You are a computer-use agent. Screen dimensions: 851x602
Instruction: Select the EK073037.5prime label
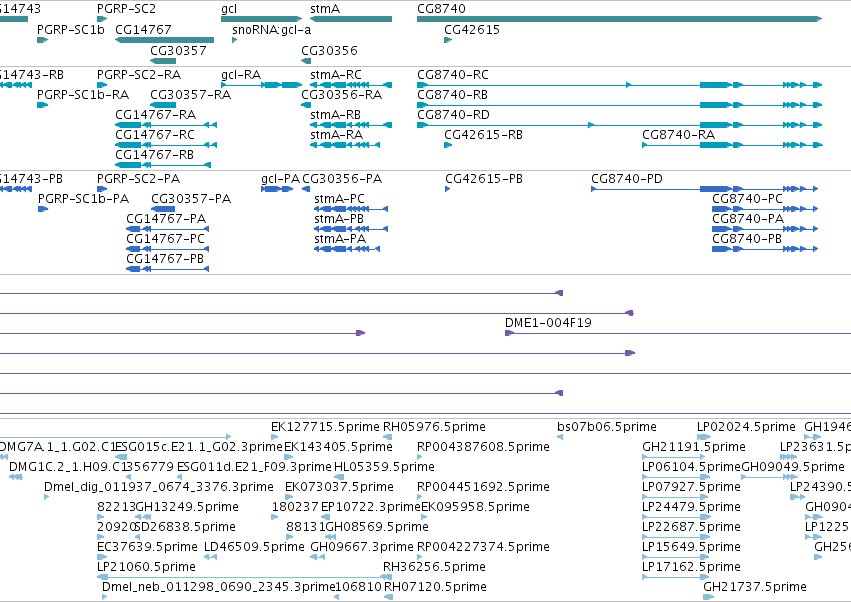pos(339,487)
